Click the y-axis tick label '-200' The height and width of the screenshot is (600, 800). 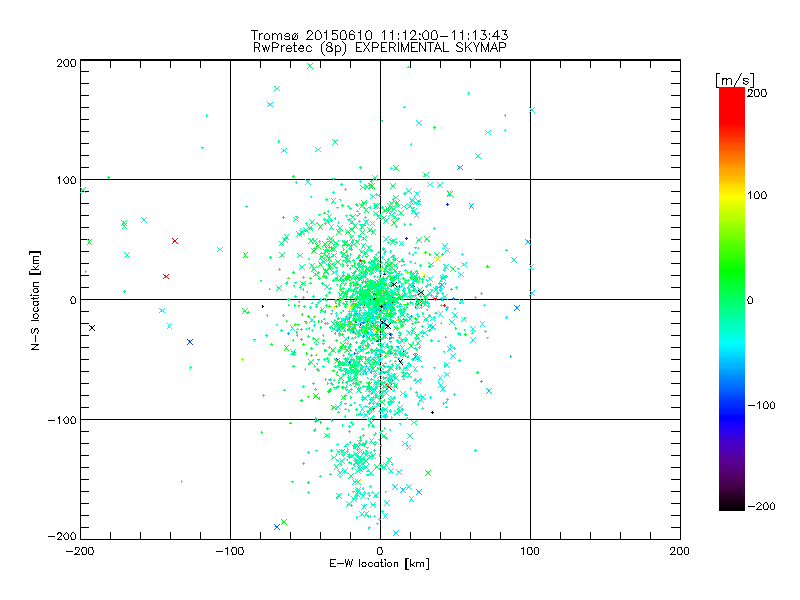(62, 536)
